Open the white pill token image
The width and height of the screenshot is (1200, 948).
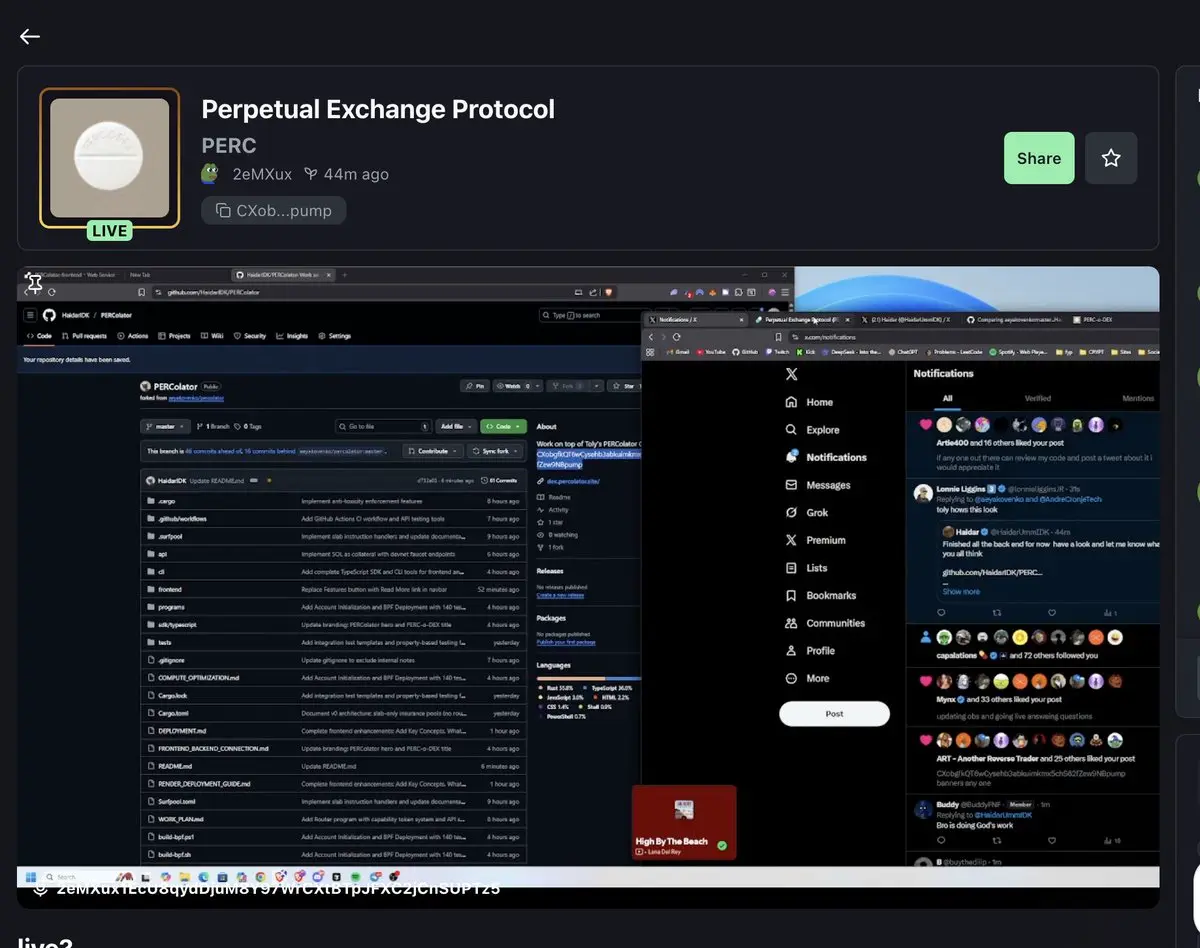(110, 158)
